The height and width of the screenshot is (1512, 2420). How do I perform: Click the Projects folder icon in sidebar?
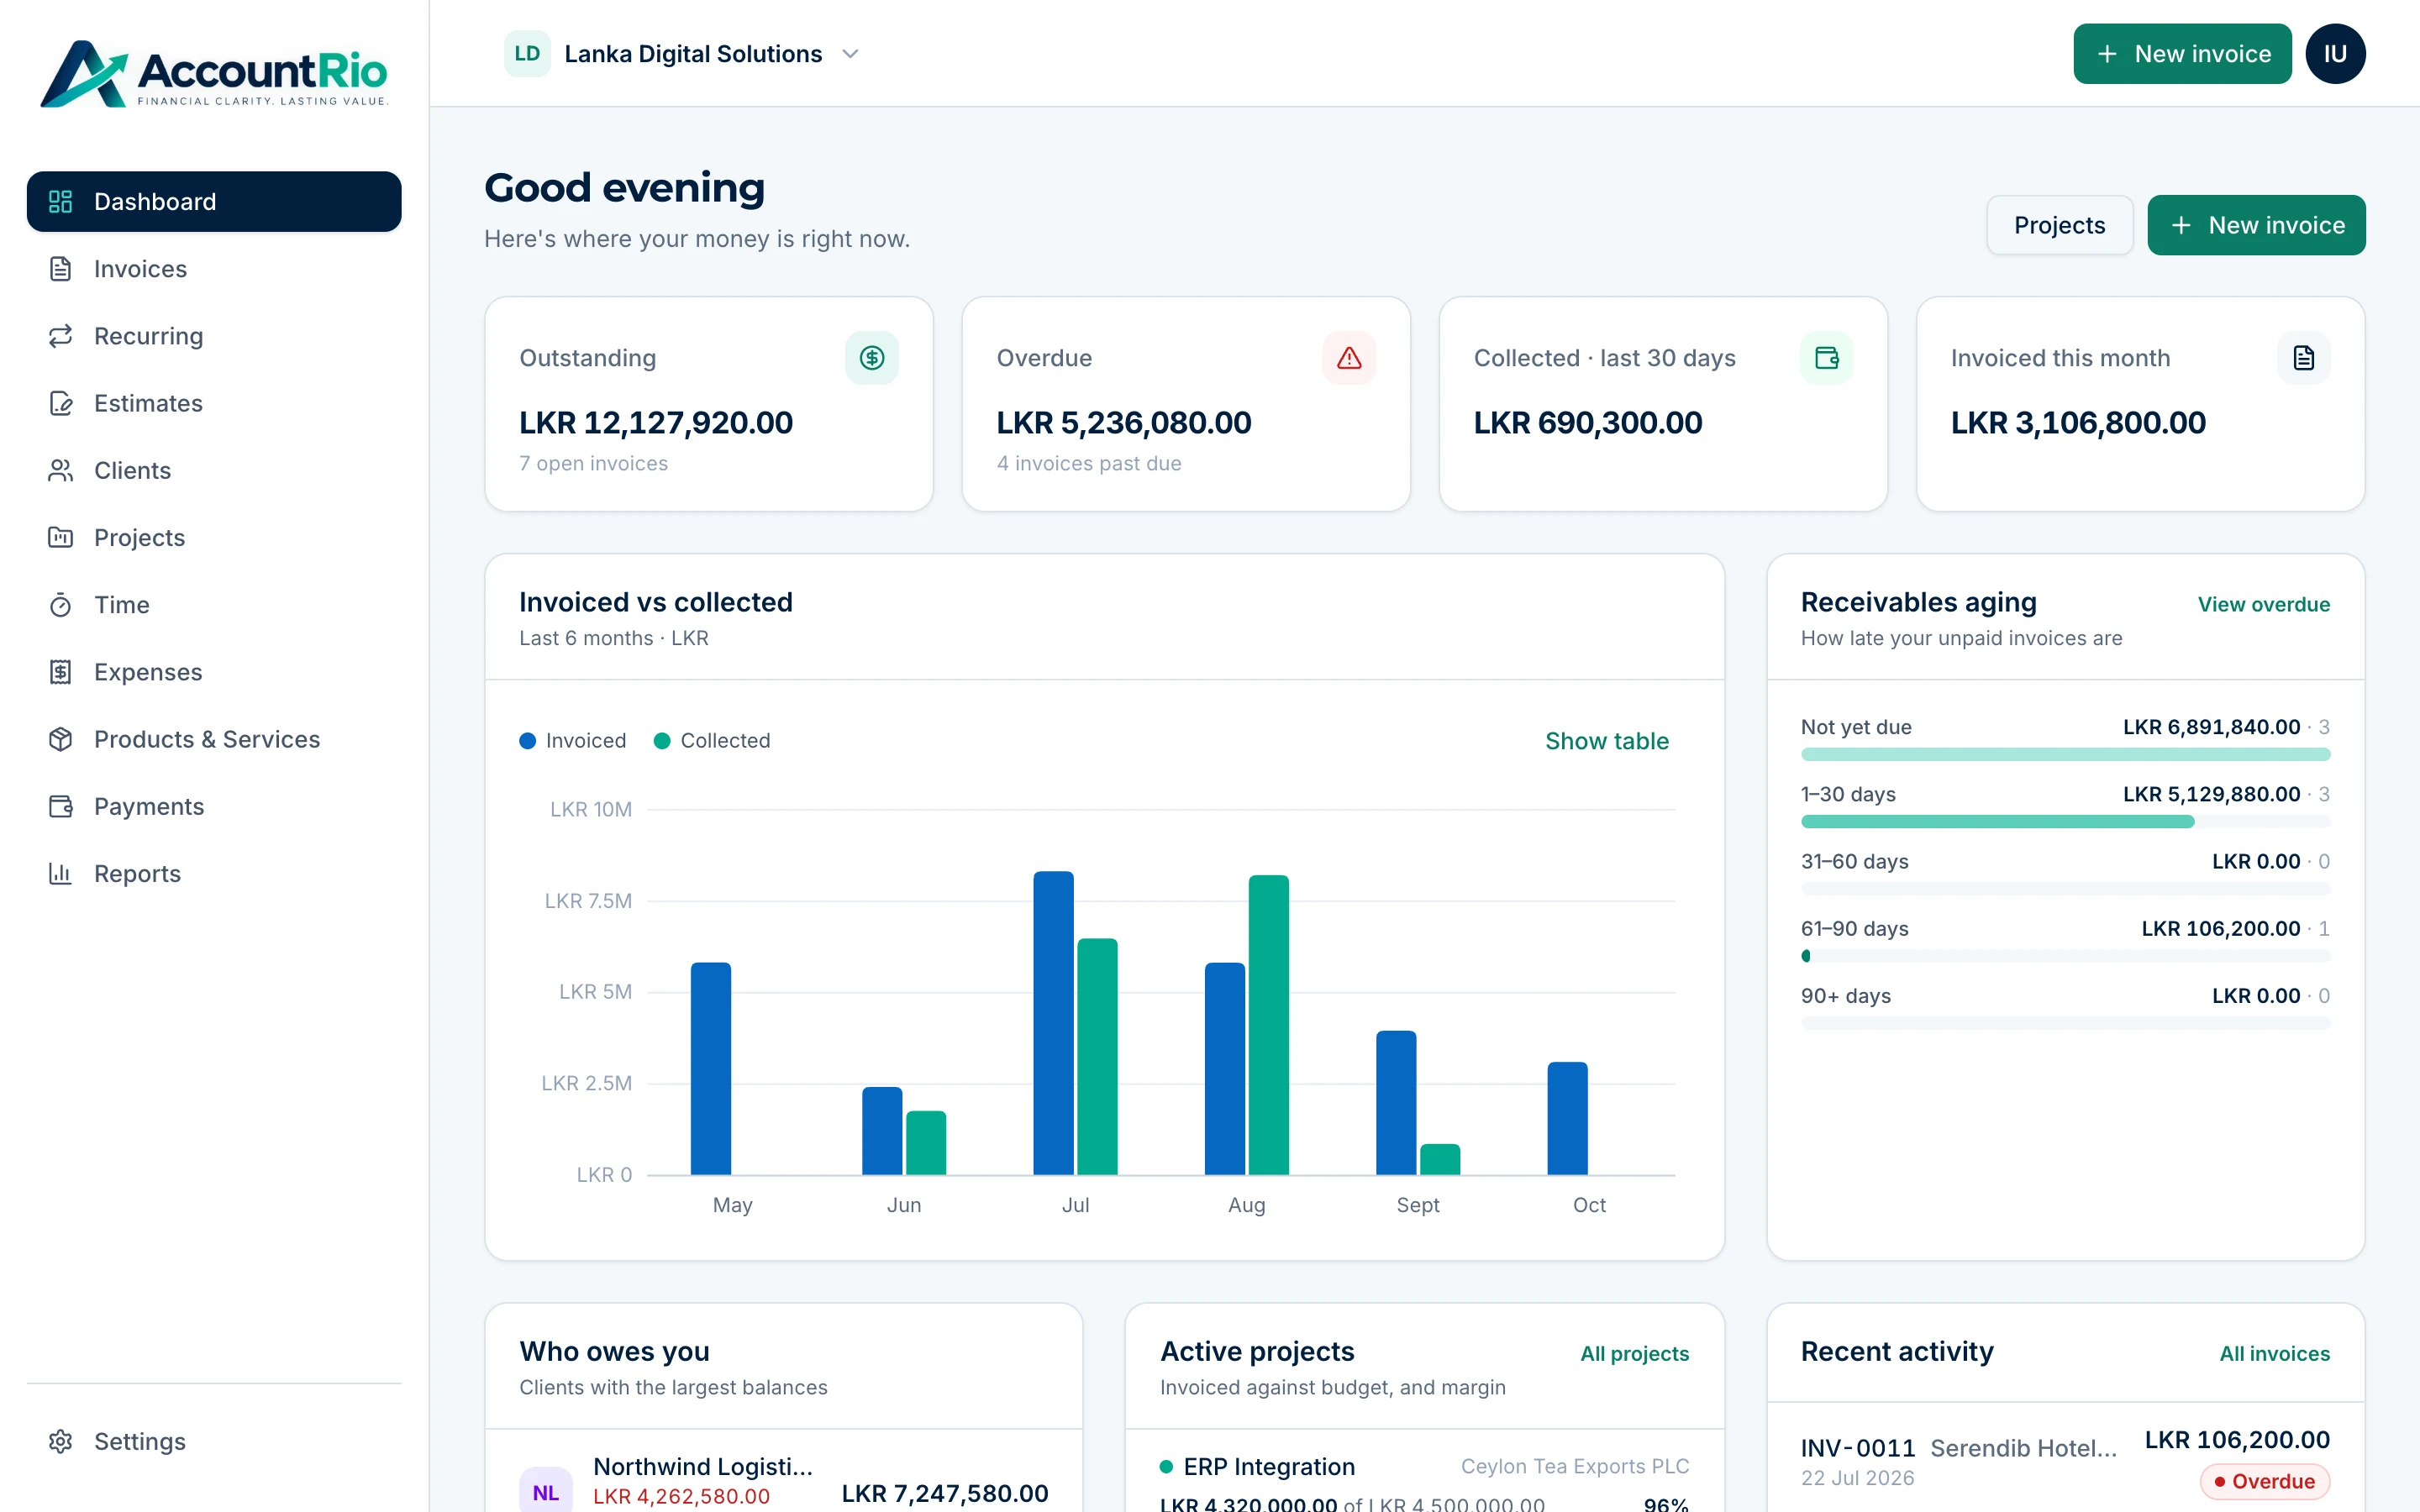tap(61, 537)
